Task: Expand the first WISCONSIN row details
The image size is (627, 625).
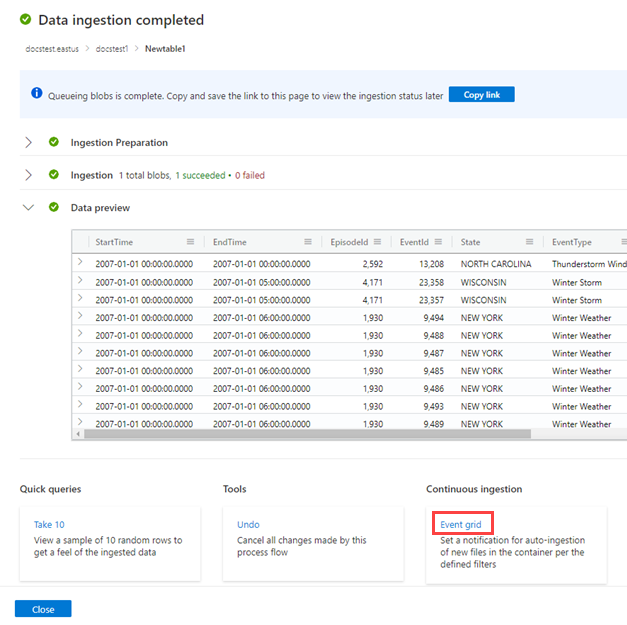Action: 79,281
